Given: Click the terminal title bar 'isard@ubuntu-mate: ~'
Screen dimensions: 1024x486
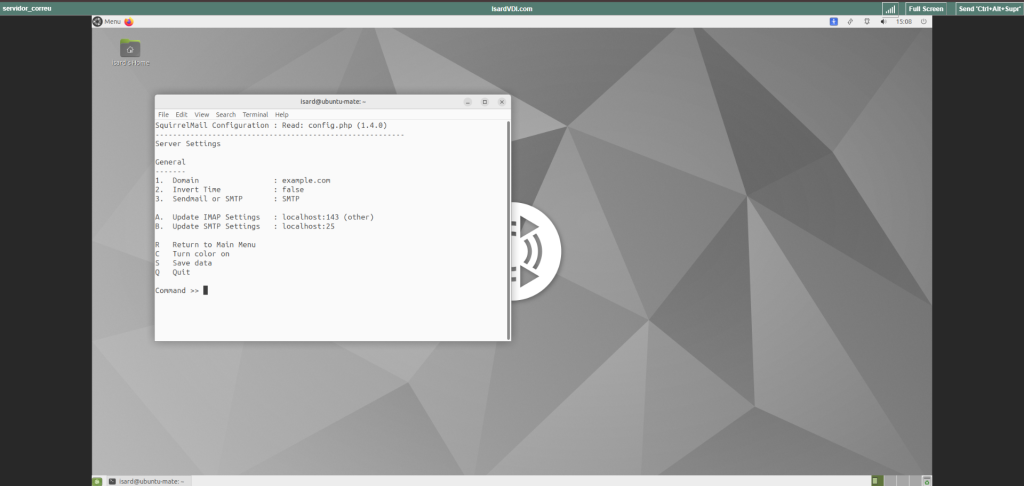Looking at the screenshot, I should click(333, 102).
